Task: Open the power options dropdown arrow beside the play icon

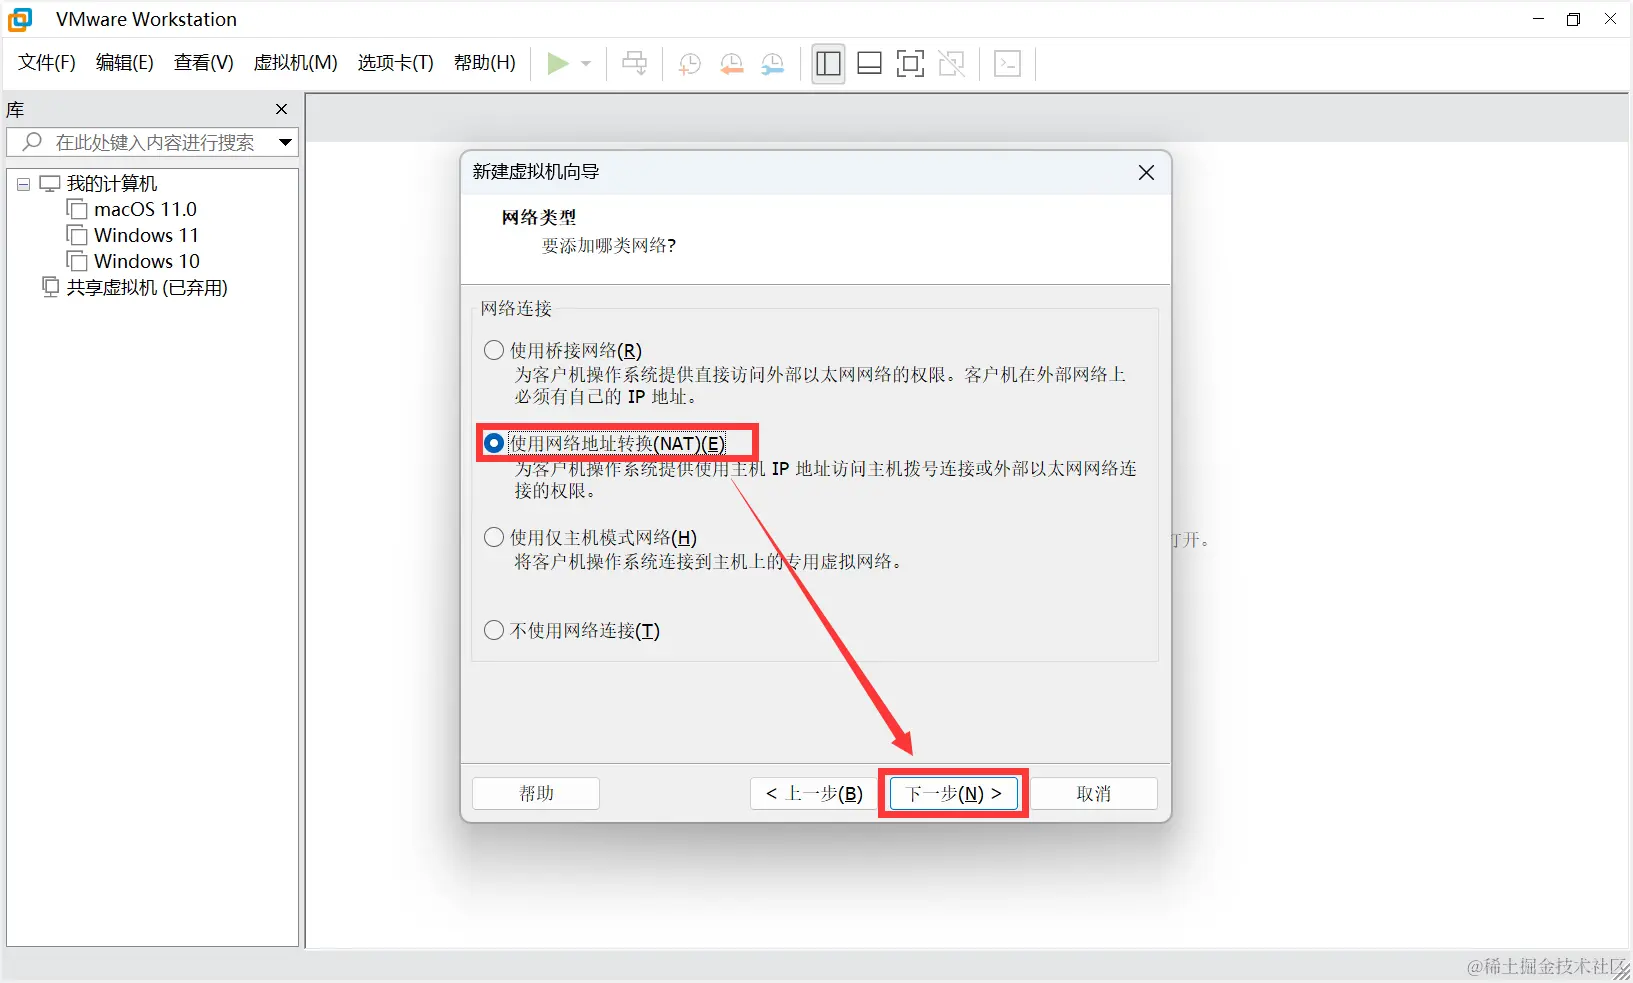Action: click(x=586, y=64)
